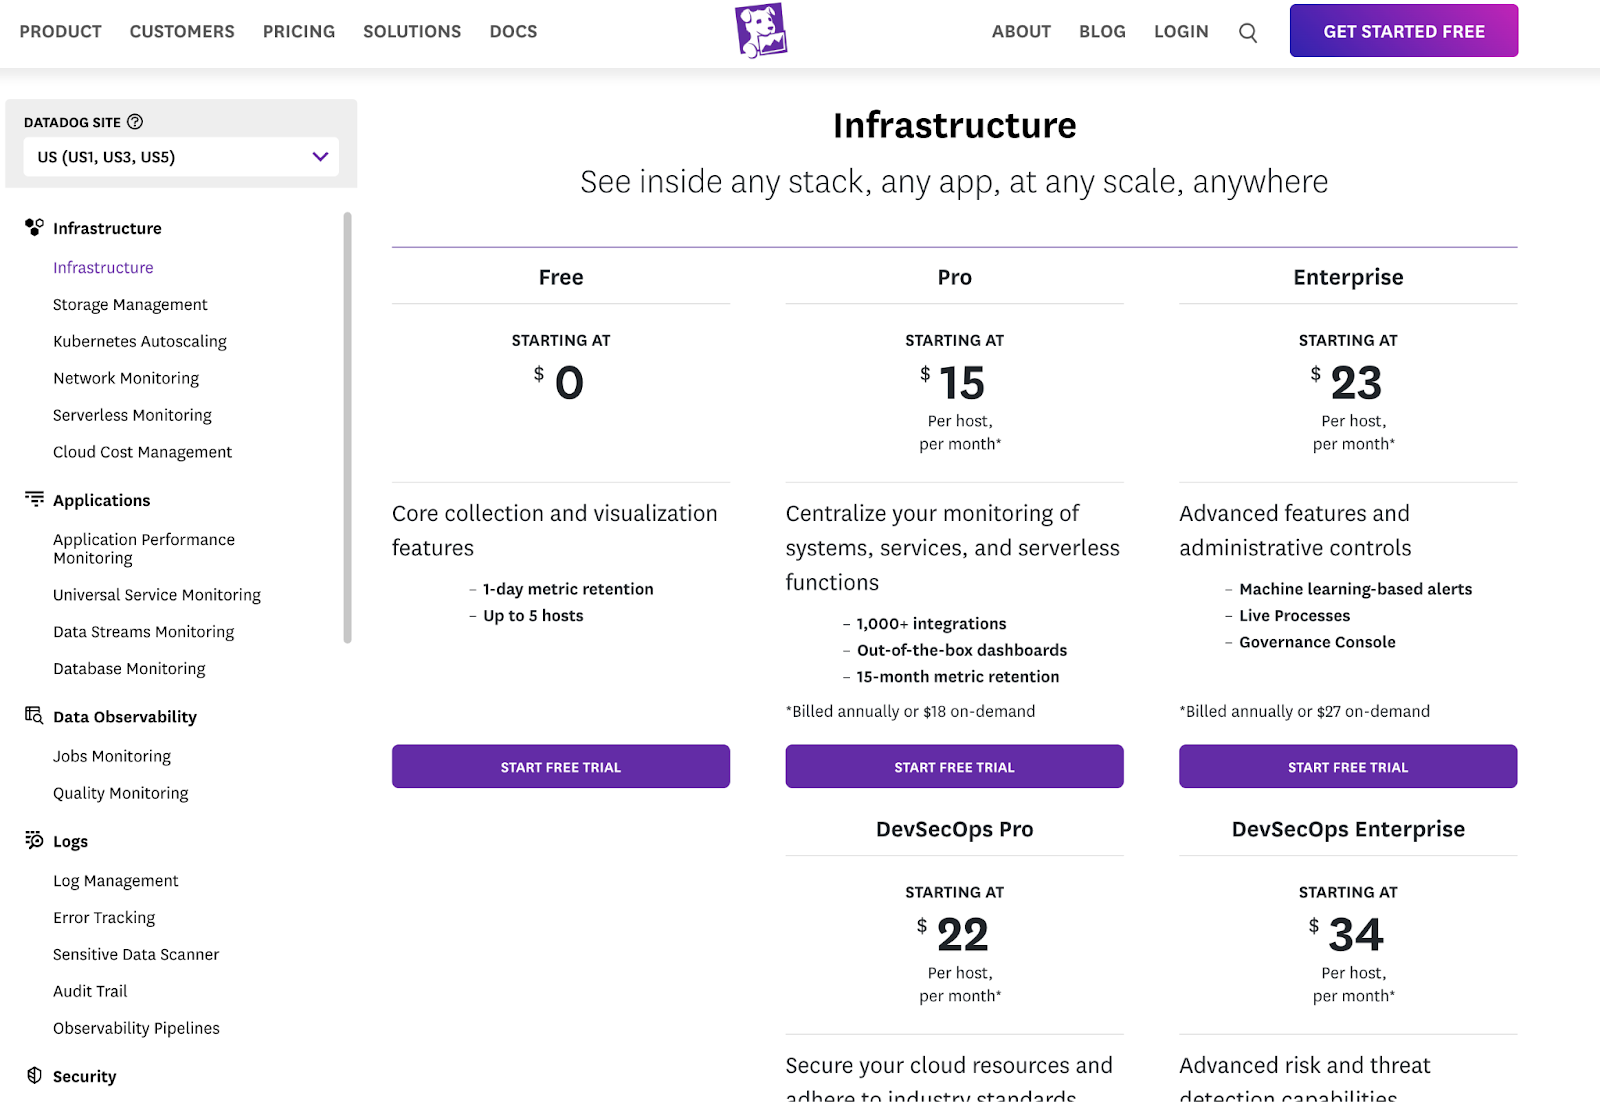Click the DevSecOps Enterprise plan title
This screenshot has width=1600, height=1102.
[x=1348, y=829]
